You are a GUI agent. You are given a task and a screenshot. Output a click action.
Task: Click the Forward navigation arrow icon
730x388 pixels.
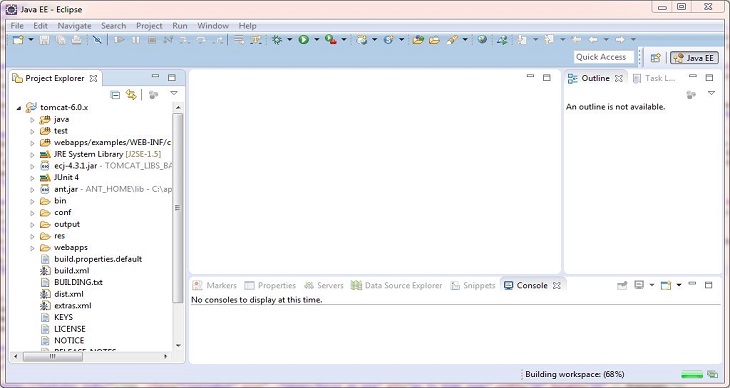(620, 40)
